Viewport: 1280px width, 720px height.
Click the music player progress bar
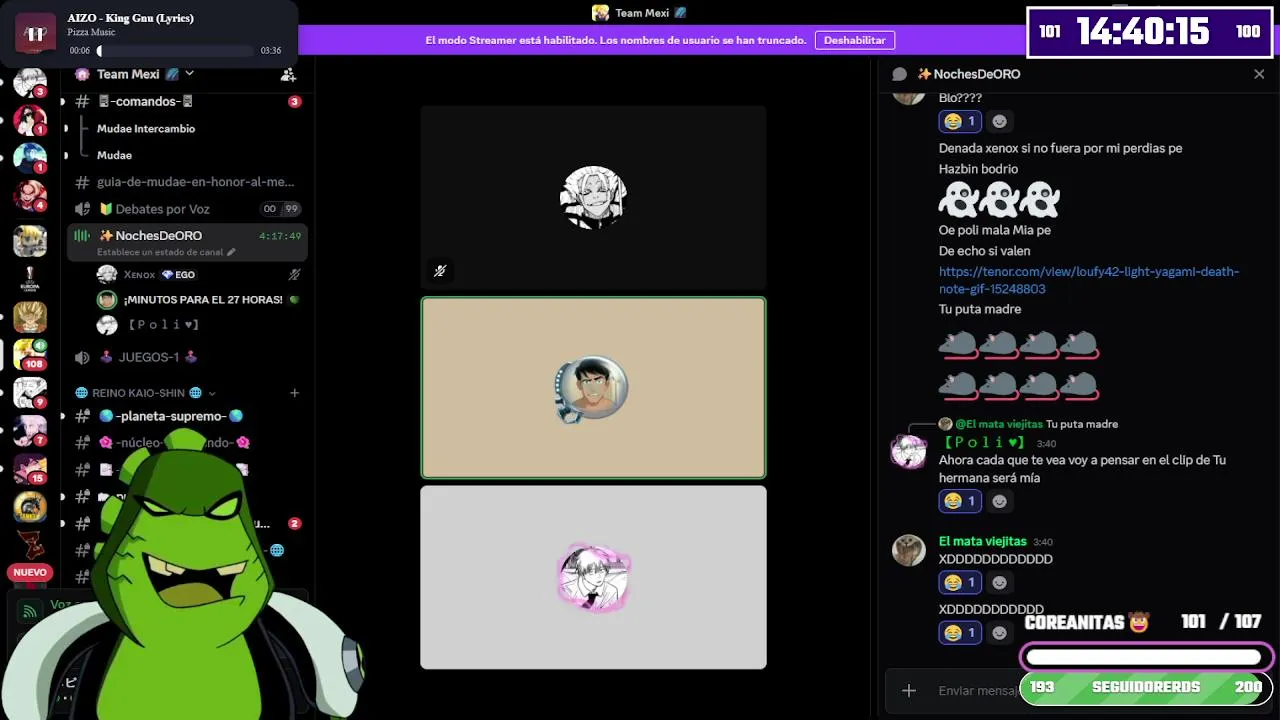(175, 50)
